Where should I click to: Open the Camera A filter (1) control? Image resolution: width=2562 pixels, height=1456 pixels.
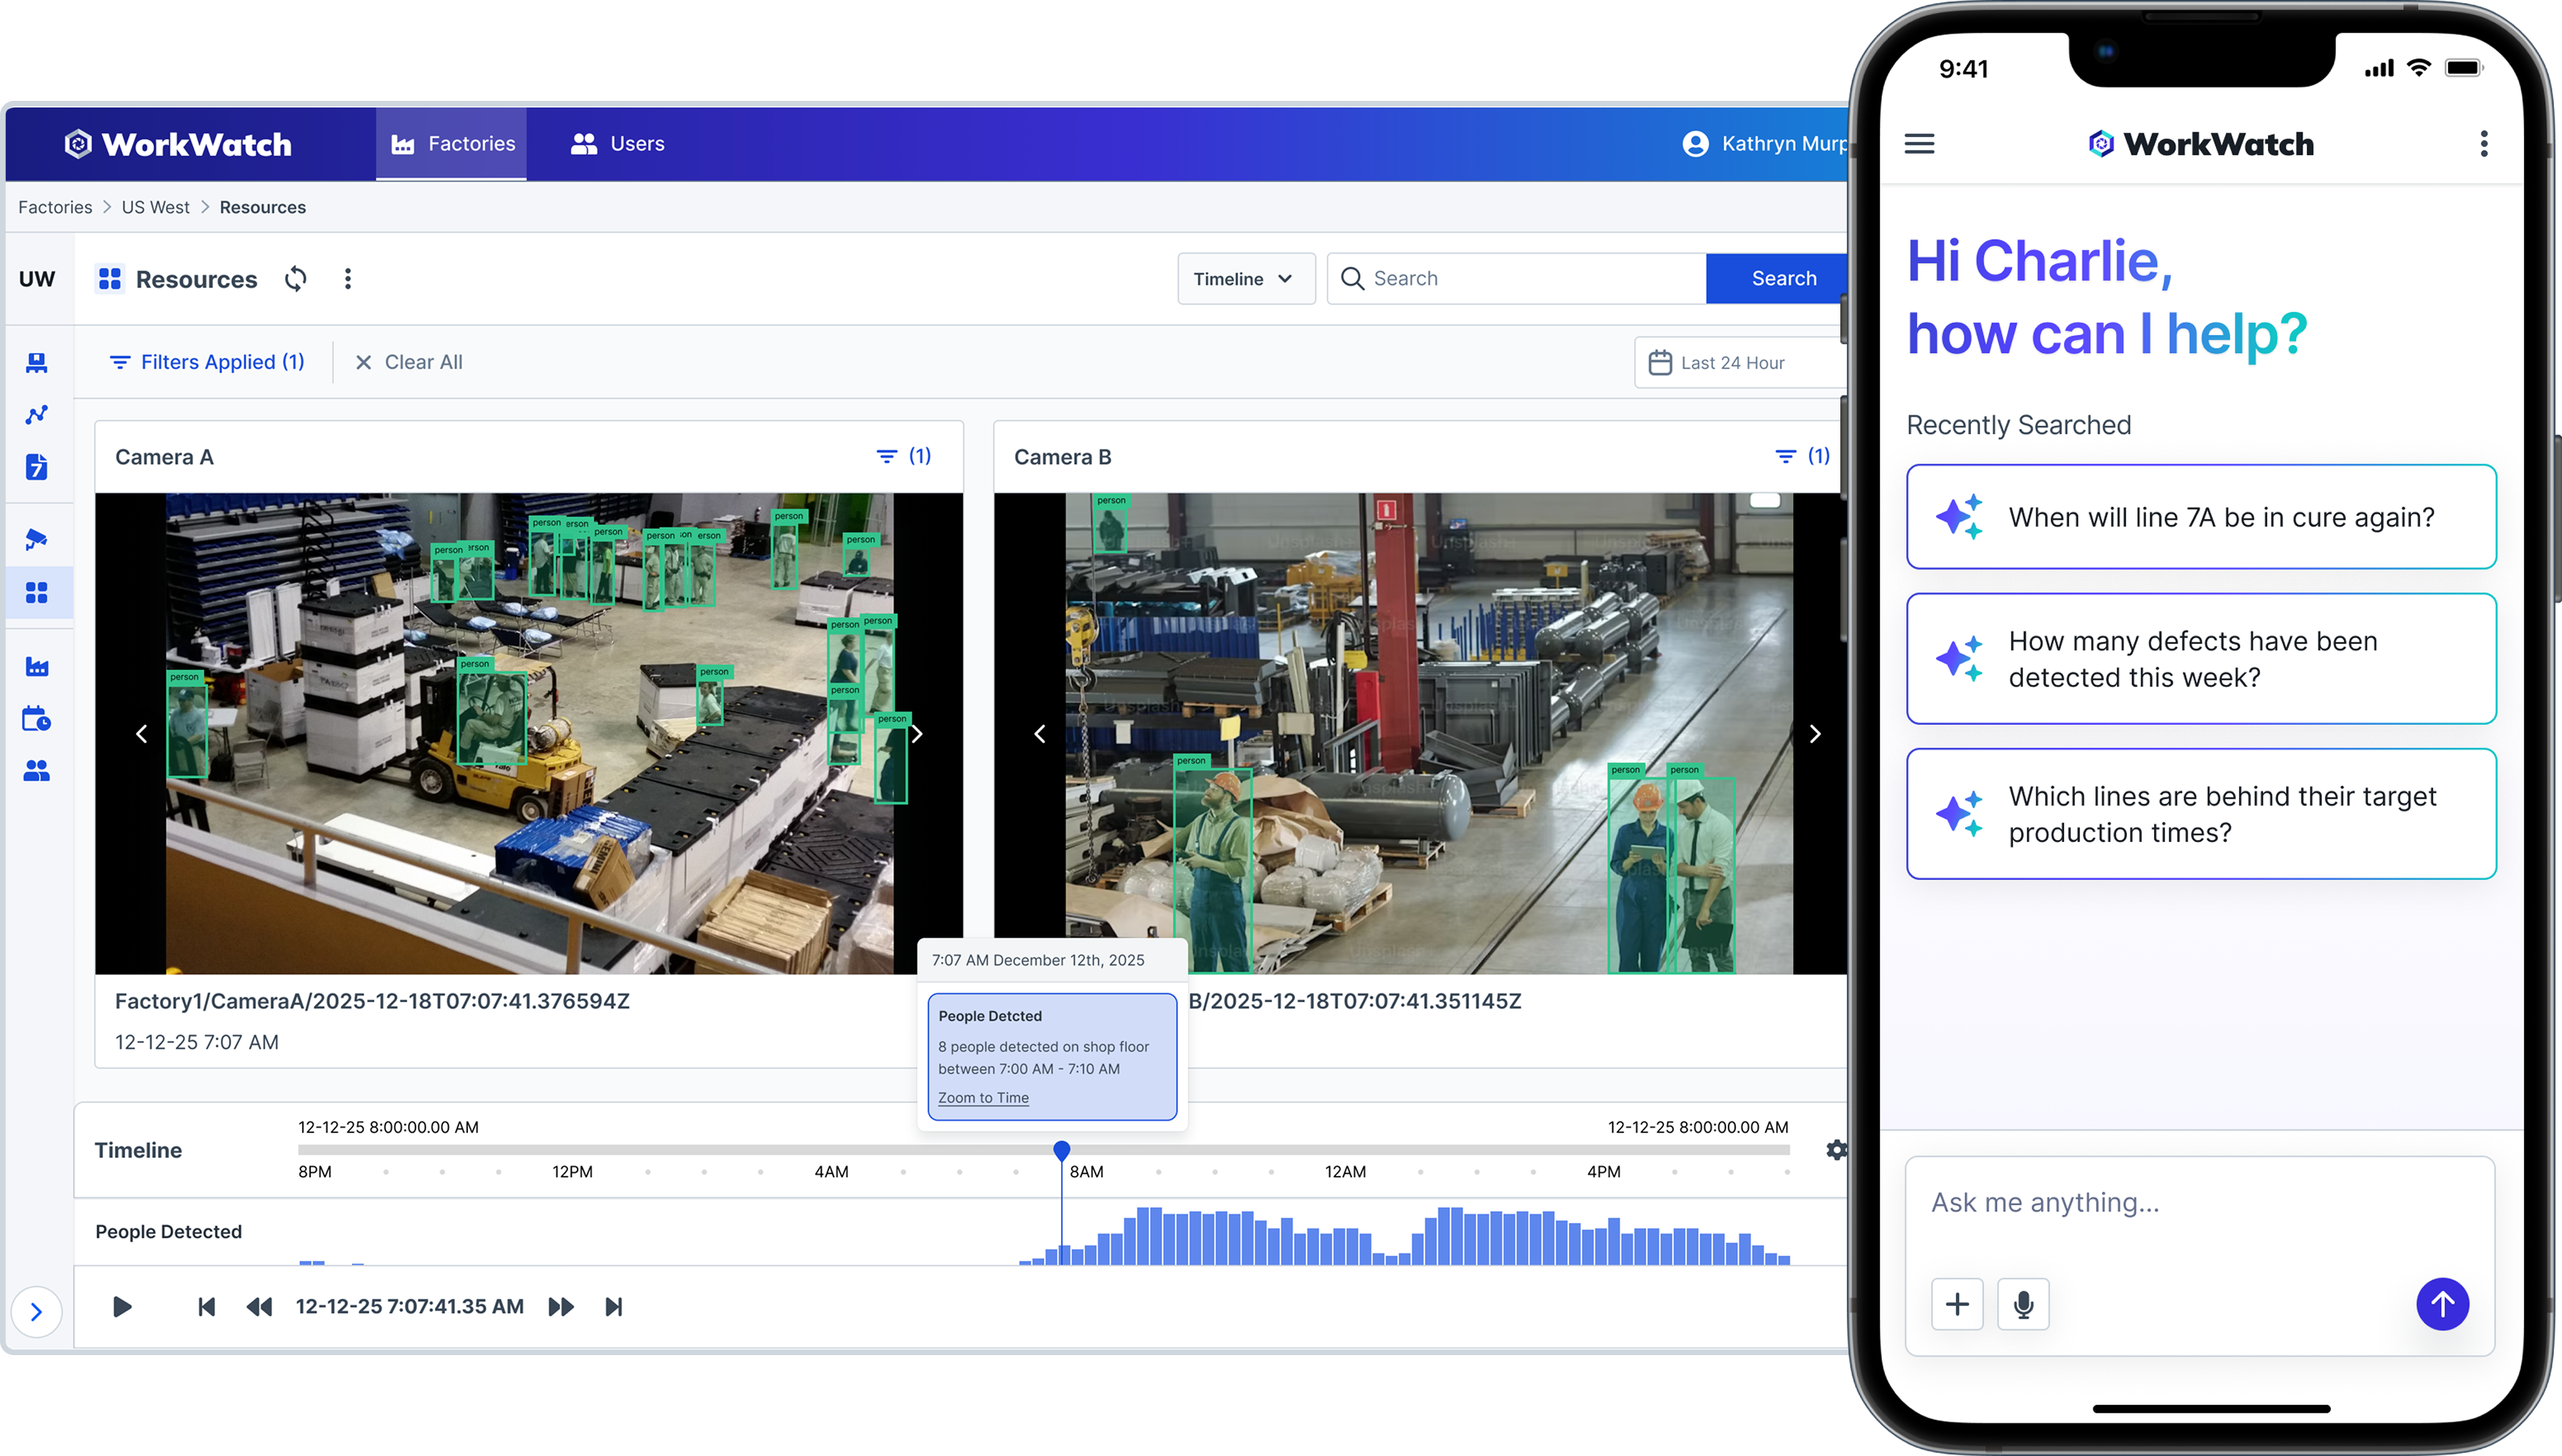(903, 456)
